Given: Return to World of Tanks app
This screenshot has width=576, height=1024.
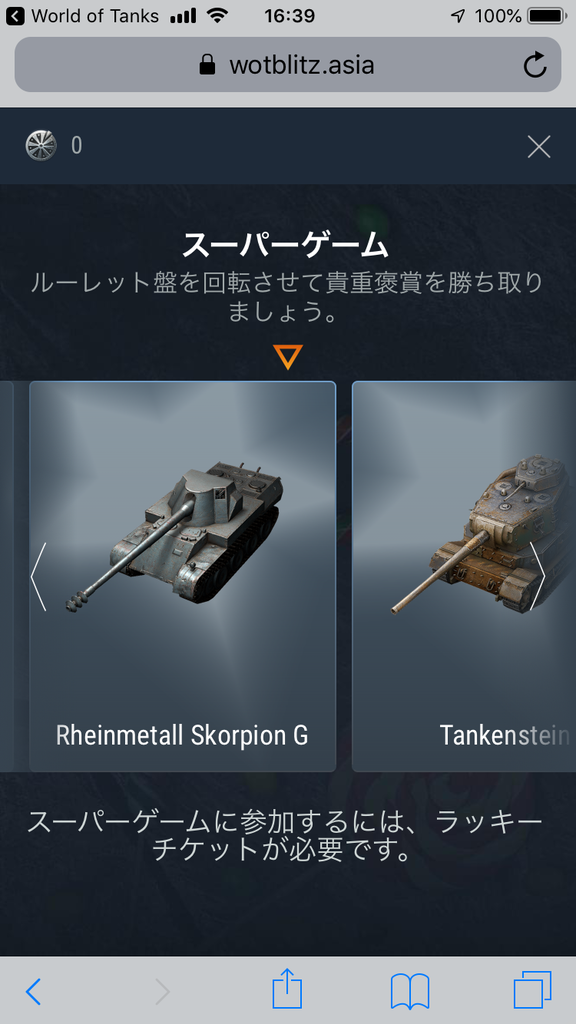Looking at the screenshot, I should click(82, 16).
